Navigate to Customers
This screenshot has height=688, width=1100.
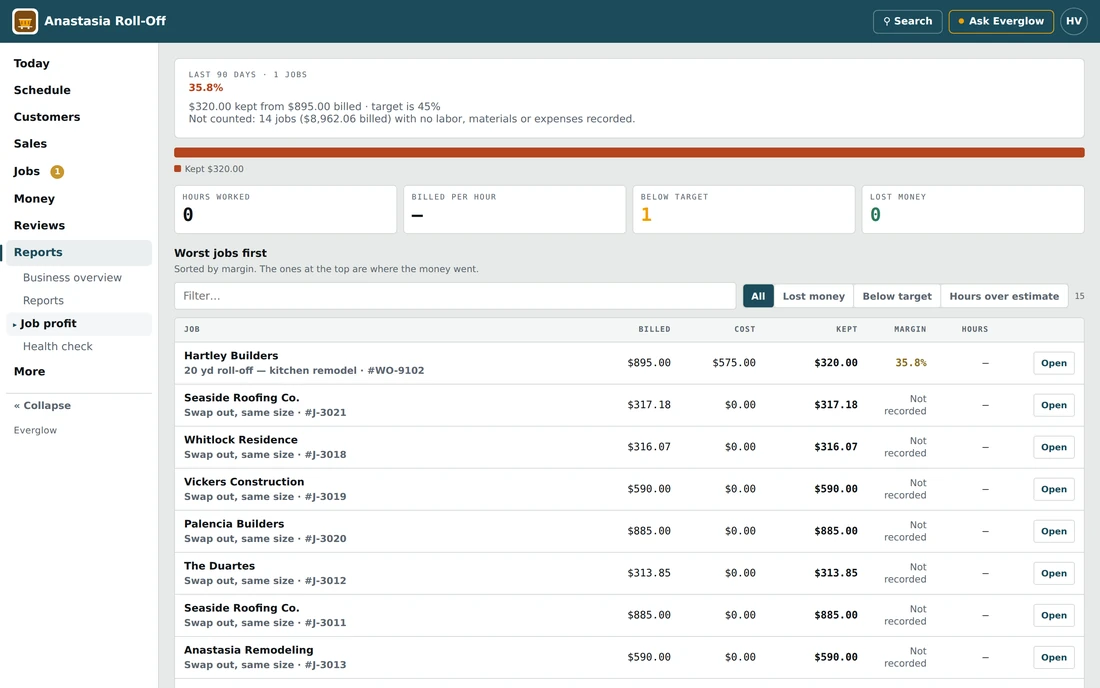(x=47, y=116)
